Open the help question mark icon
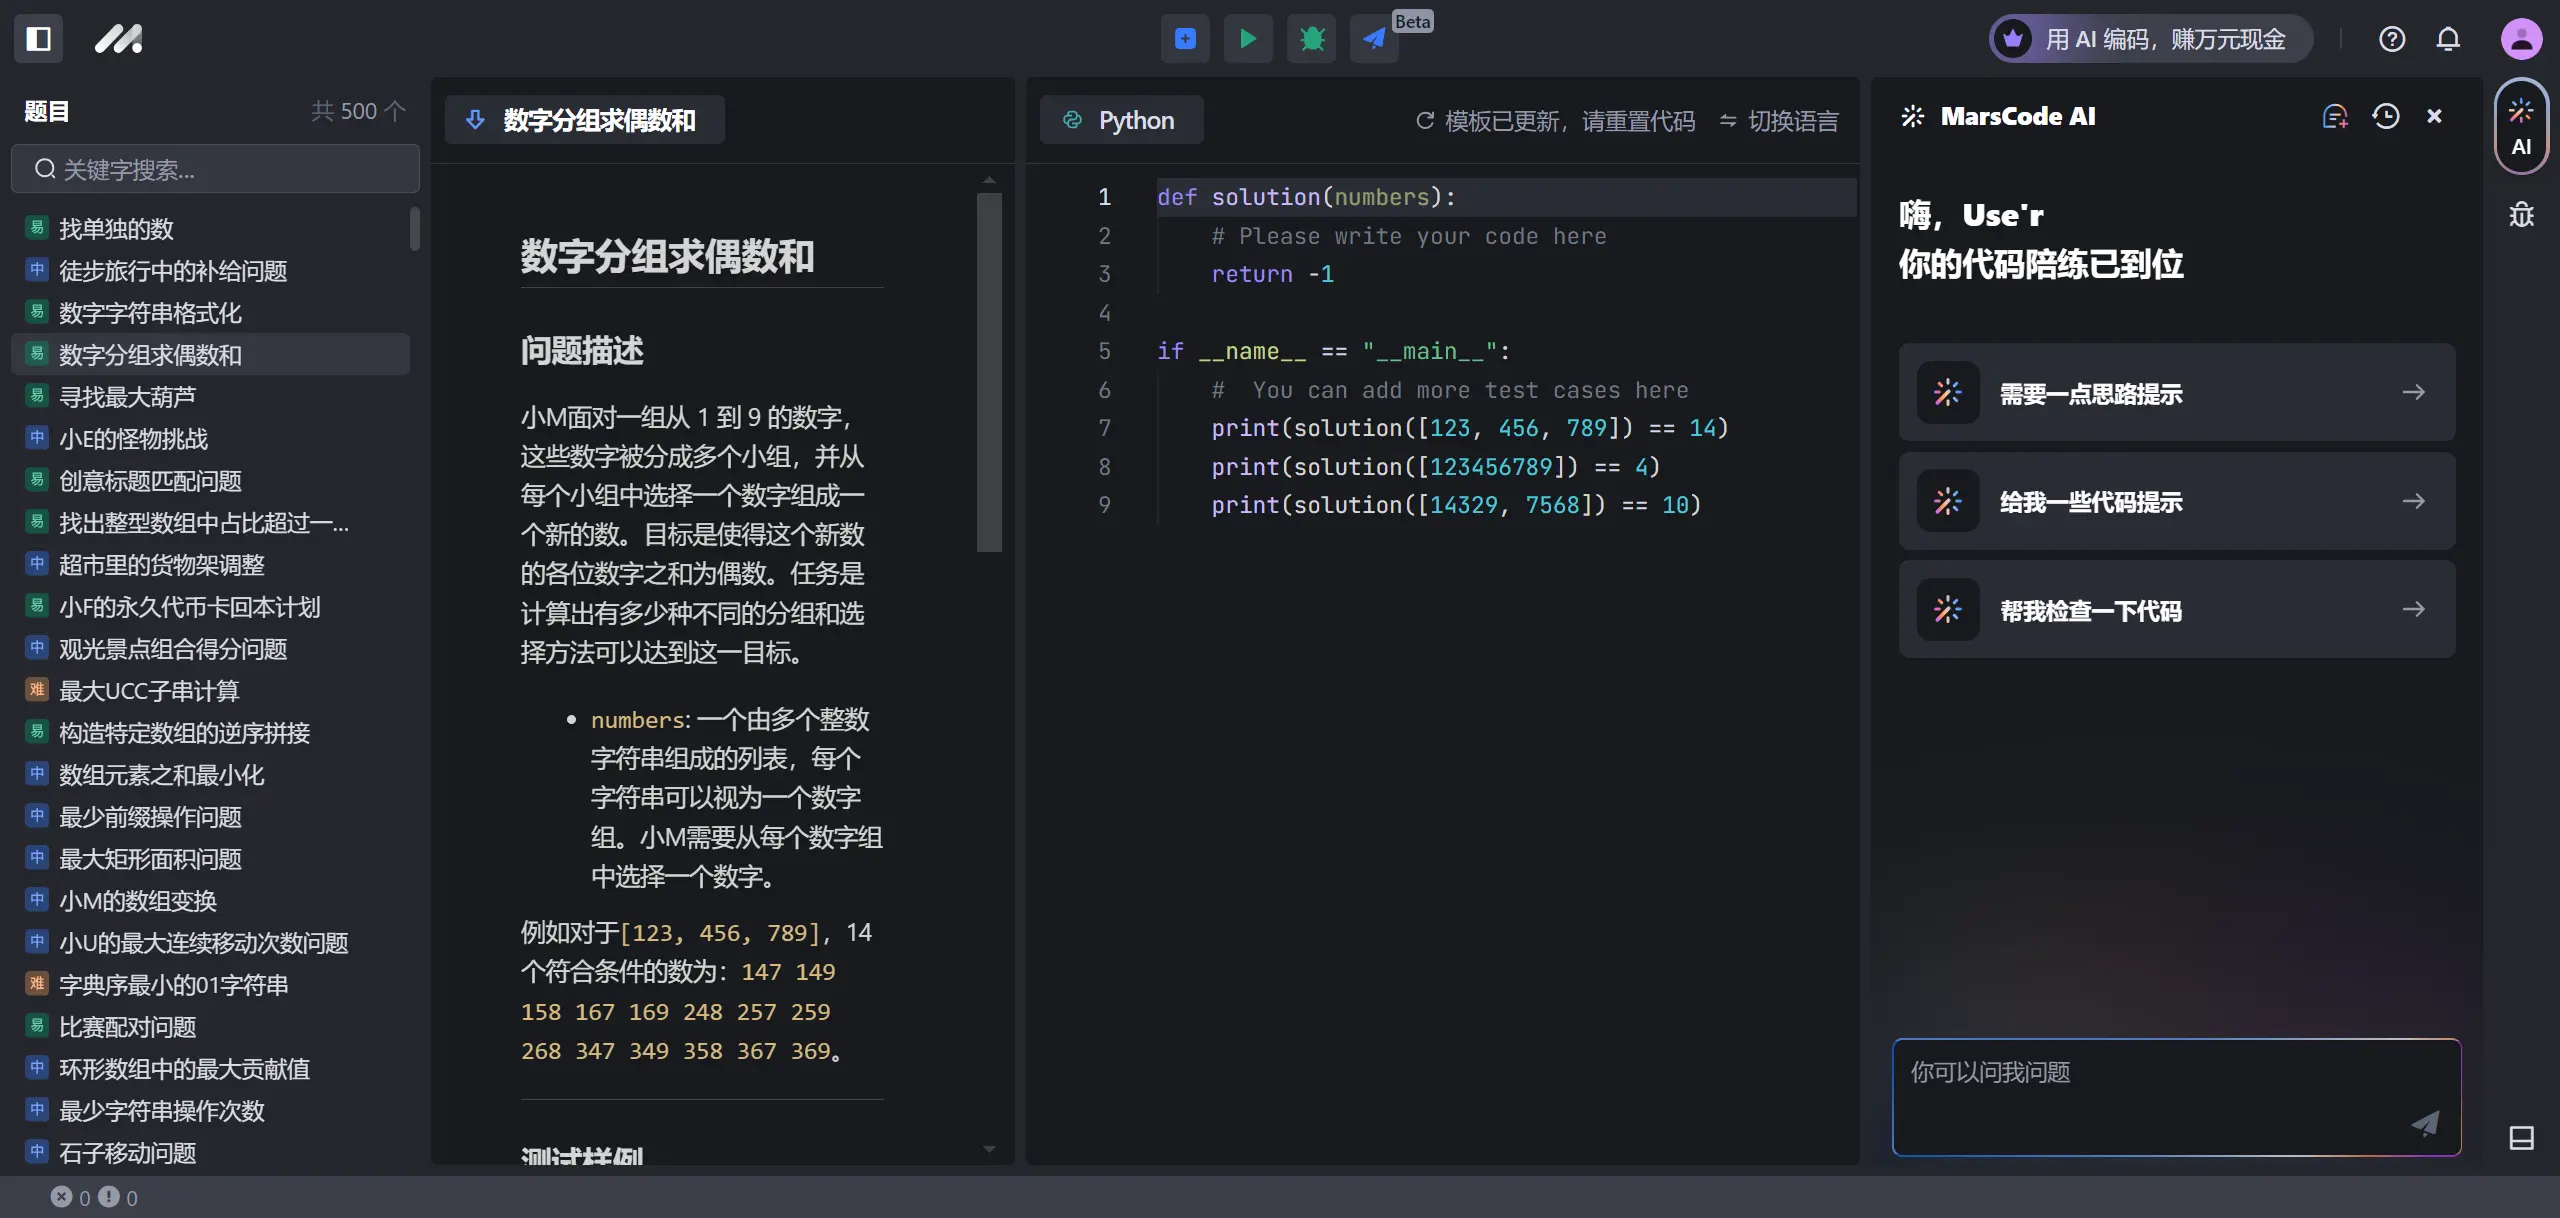2560x1218 pixels. click(x=2392, y=39)
